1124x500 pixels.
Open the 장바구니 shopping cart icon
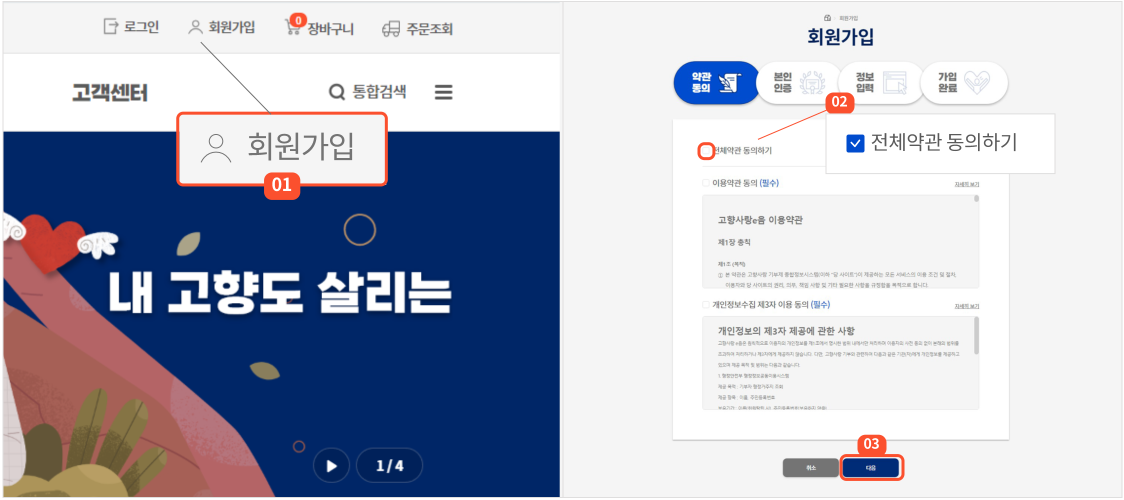coord(292,28)
